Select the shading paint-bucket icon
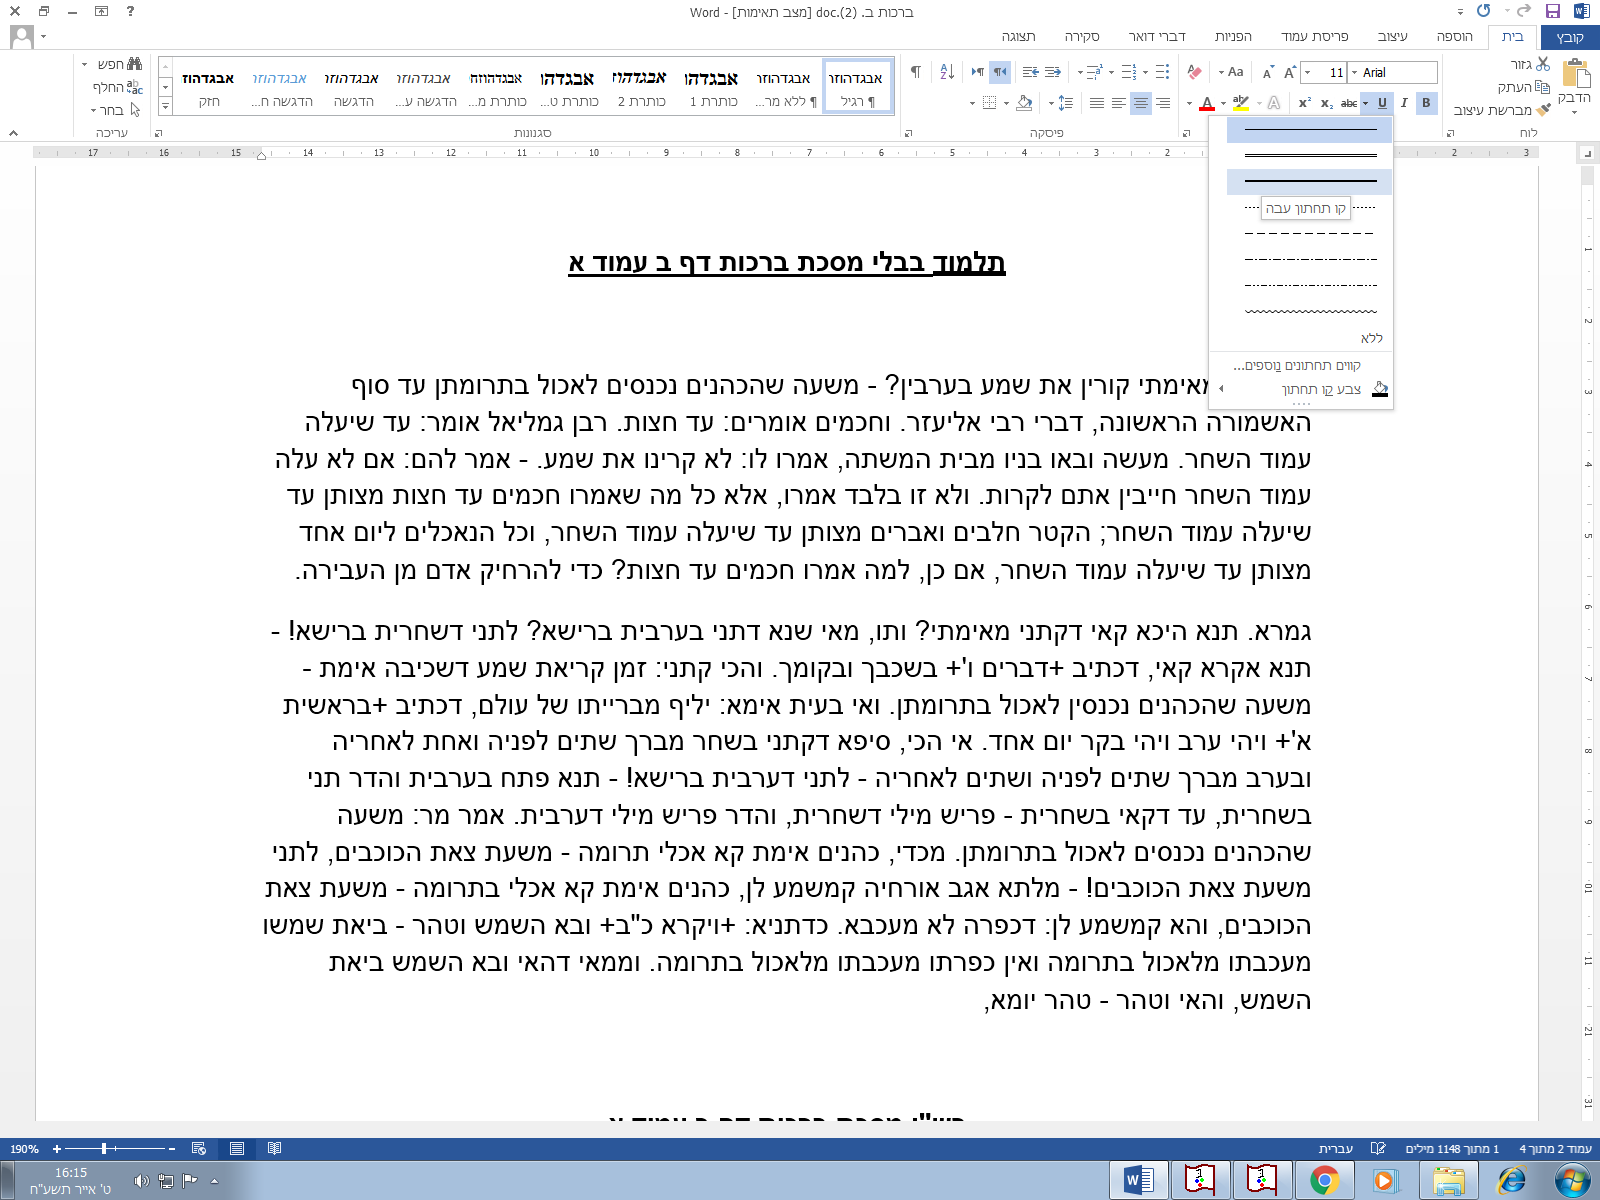The image size is (1600, 1200). point(1024,103)
